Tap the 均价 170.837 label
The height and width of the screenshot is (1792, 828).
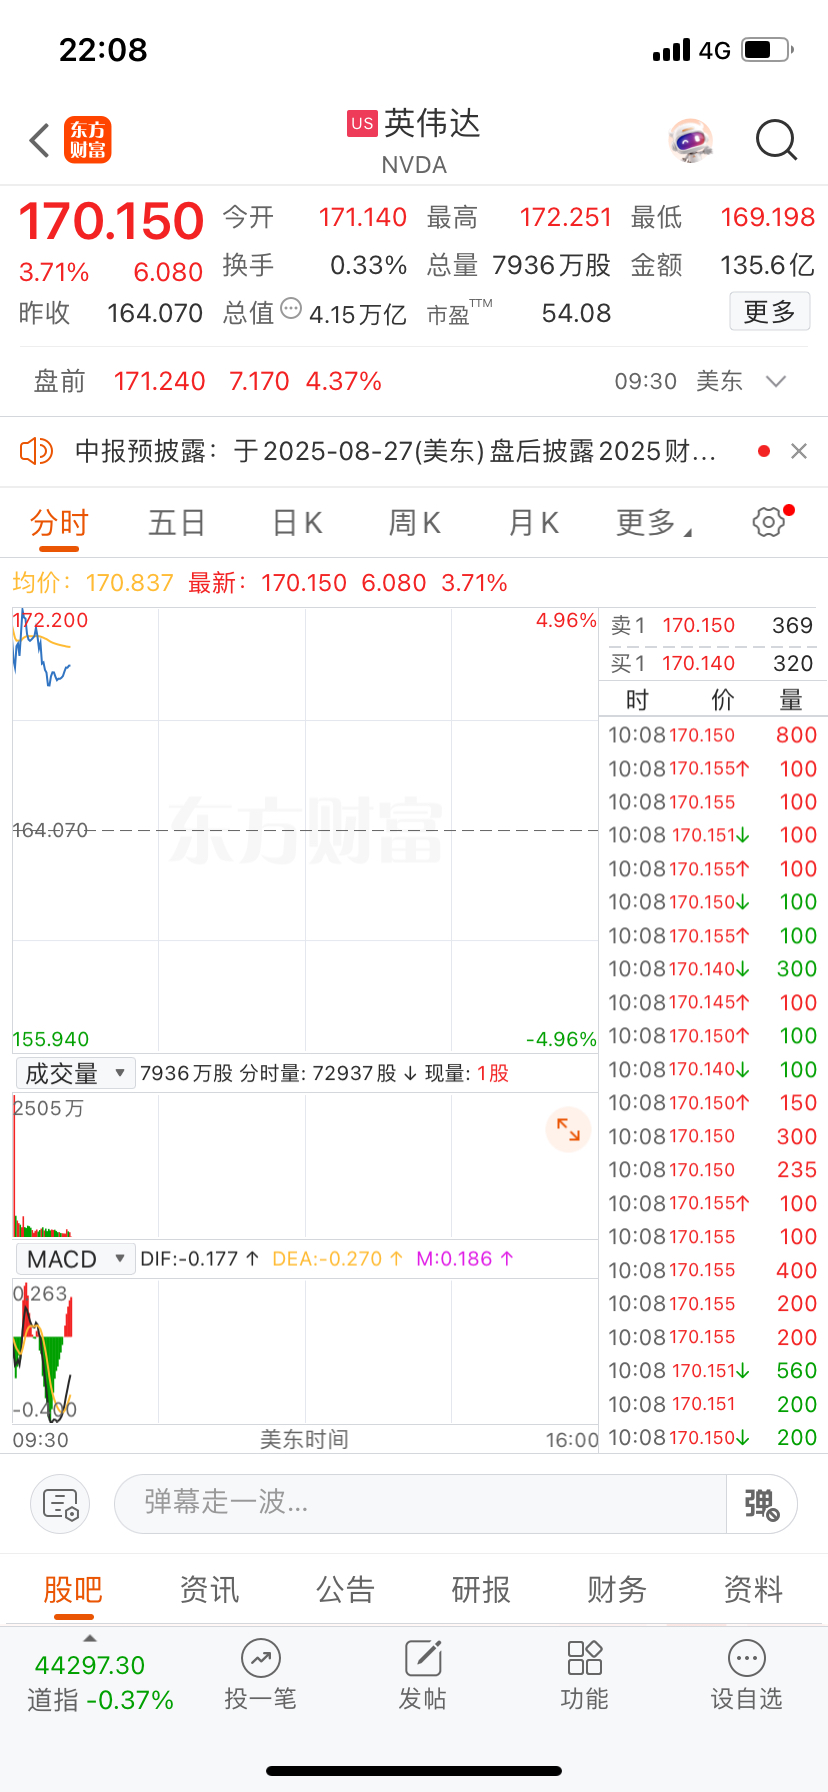(93, 583)
